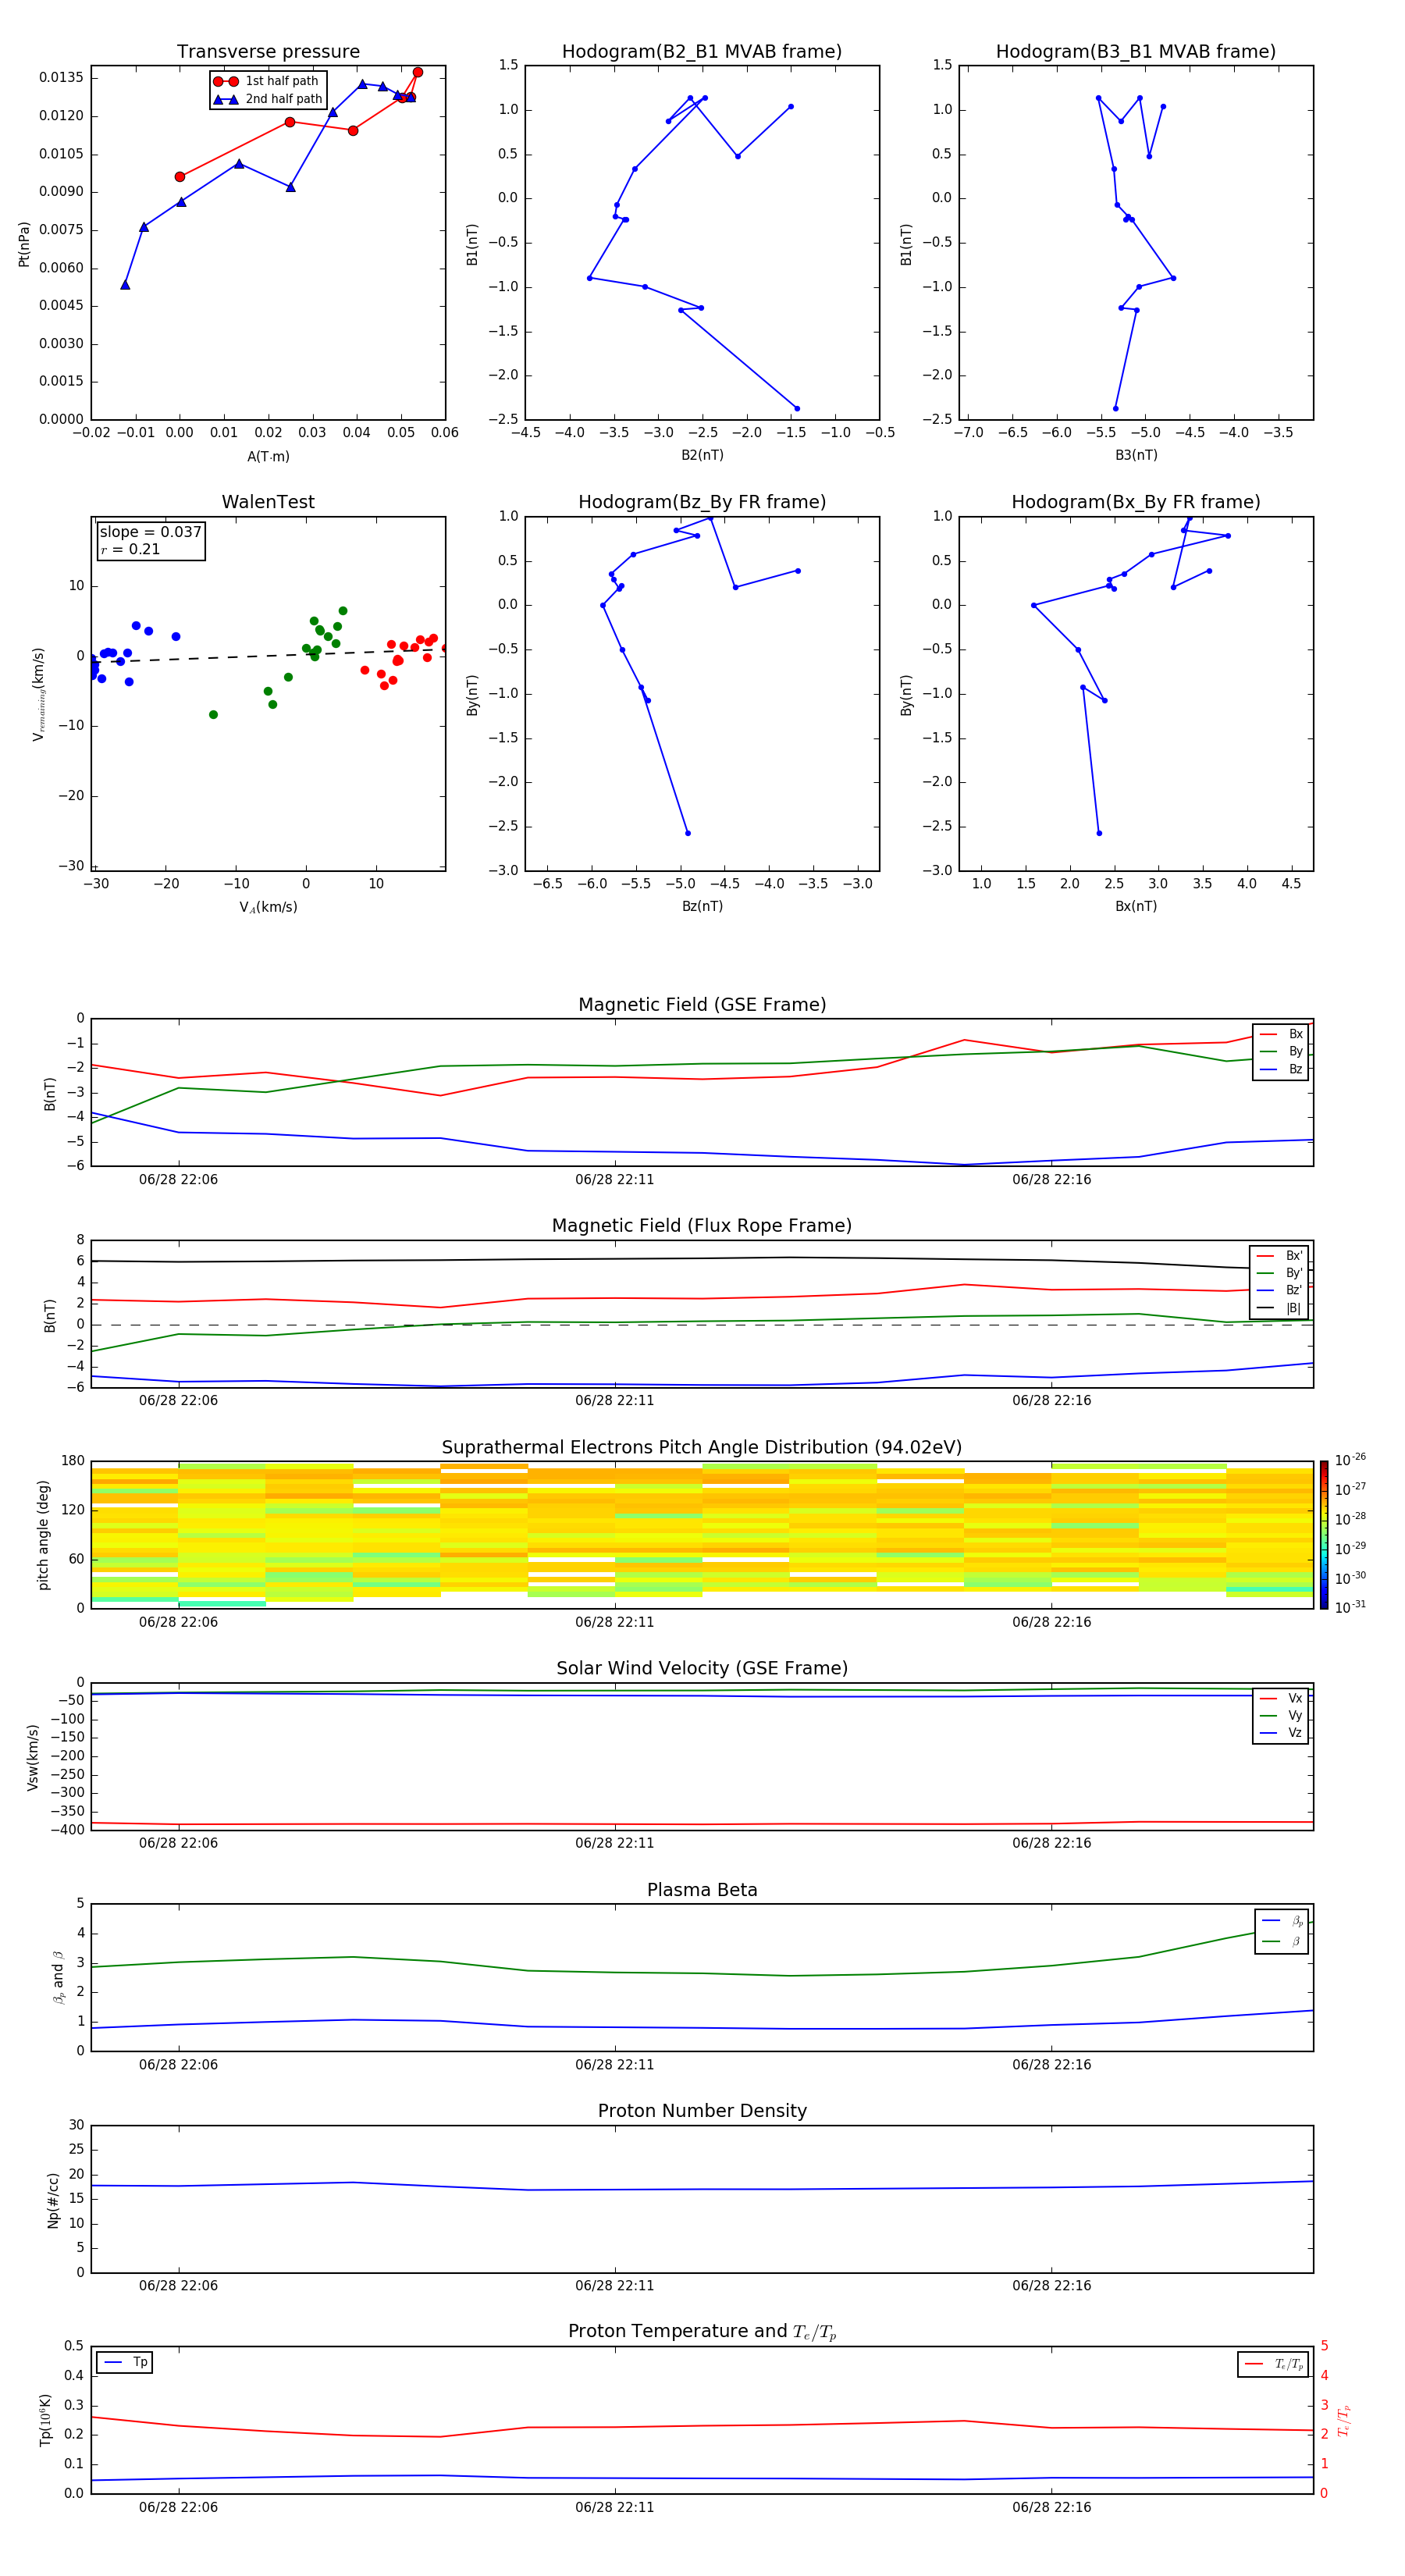Click the lowest blue triangle in Transverse pressure
Screen dimensions: 1405x2576
pos(125,285)
